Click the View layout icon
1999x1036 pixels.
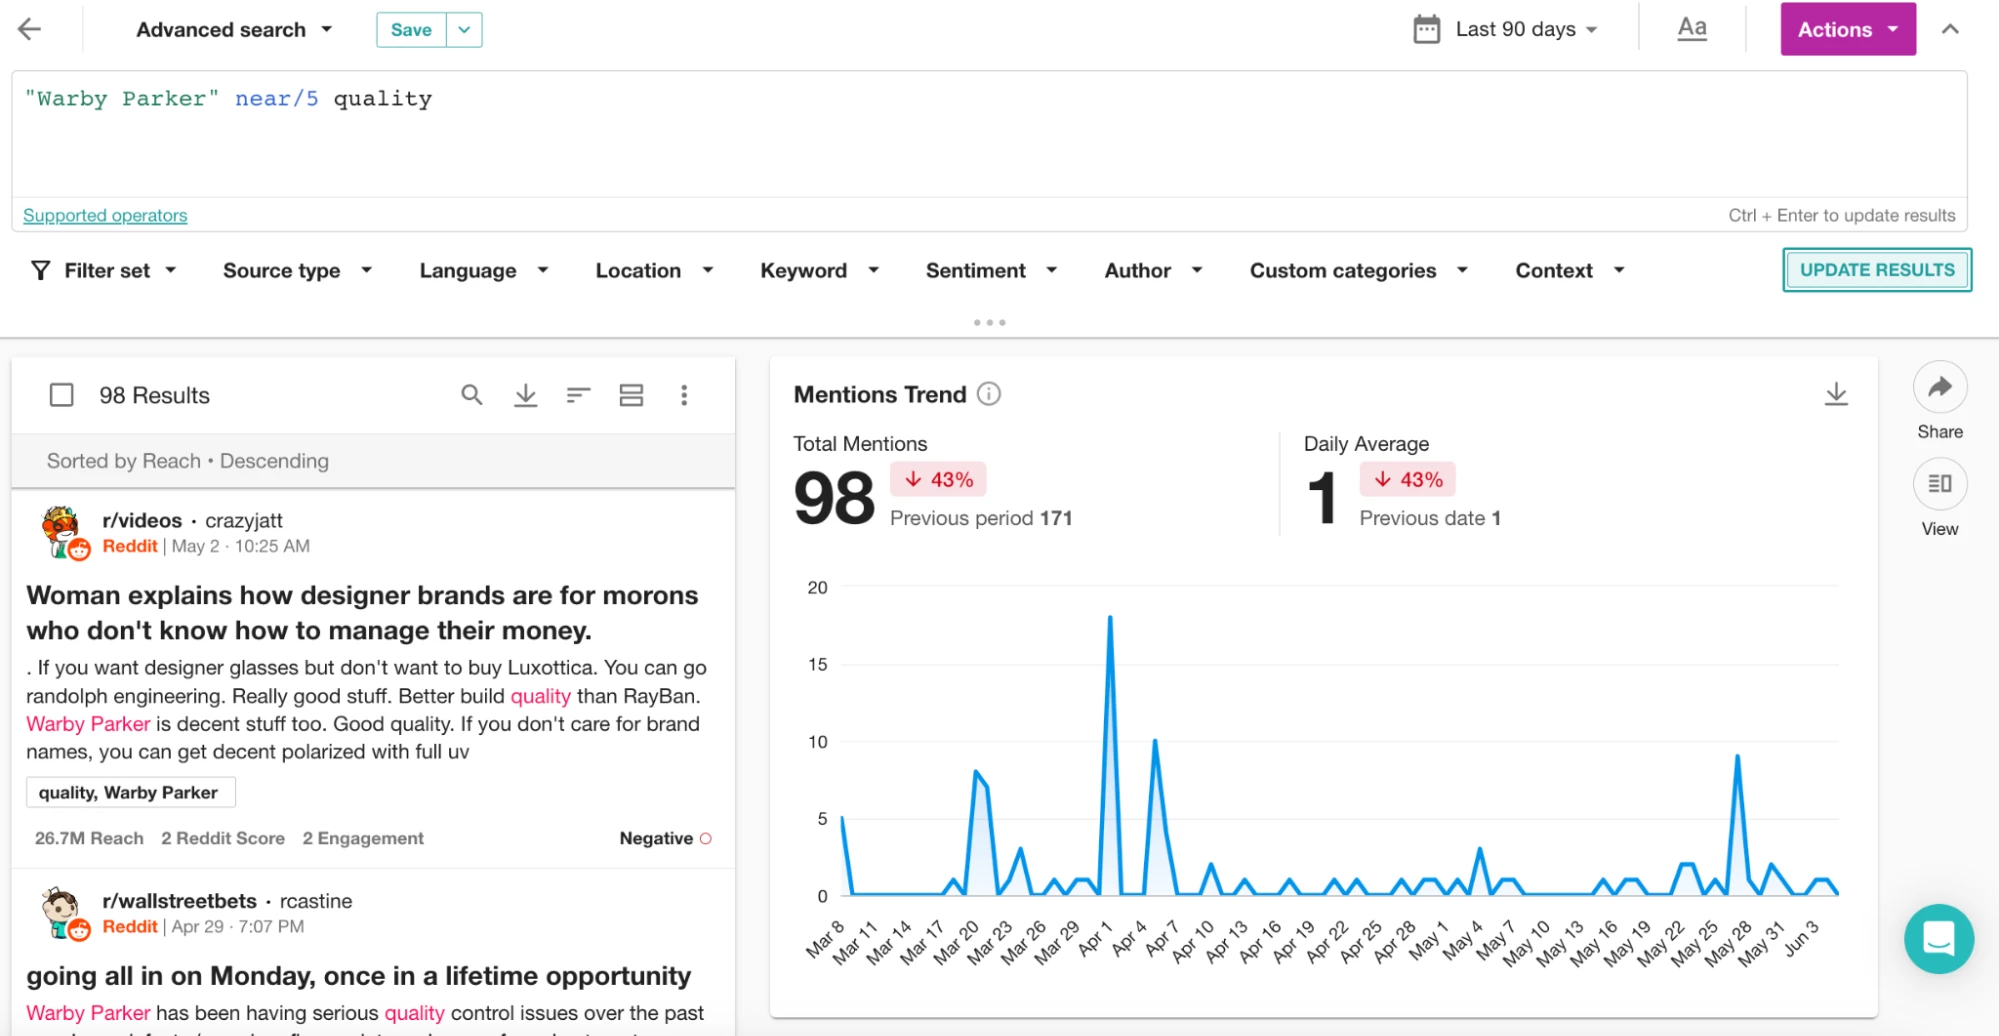(x=1940, y=484)
